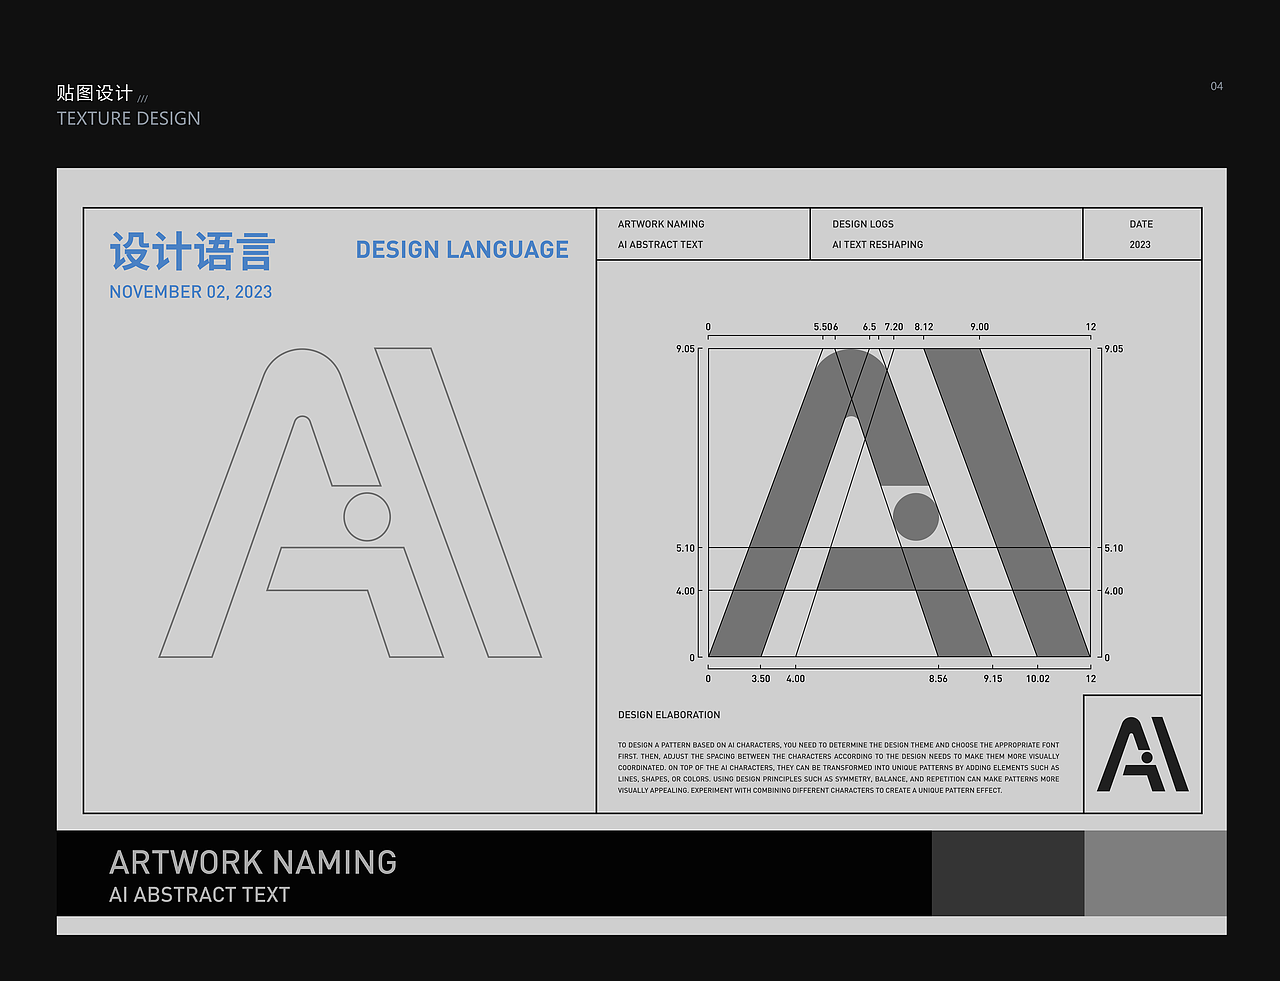Click the /// slashes beside 贴图设计

tap(143, 97)
